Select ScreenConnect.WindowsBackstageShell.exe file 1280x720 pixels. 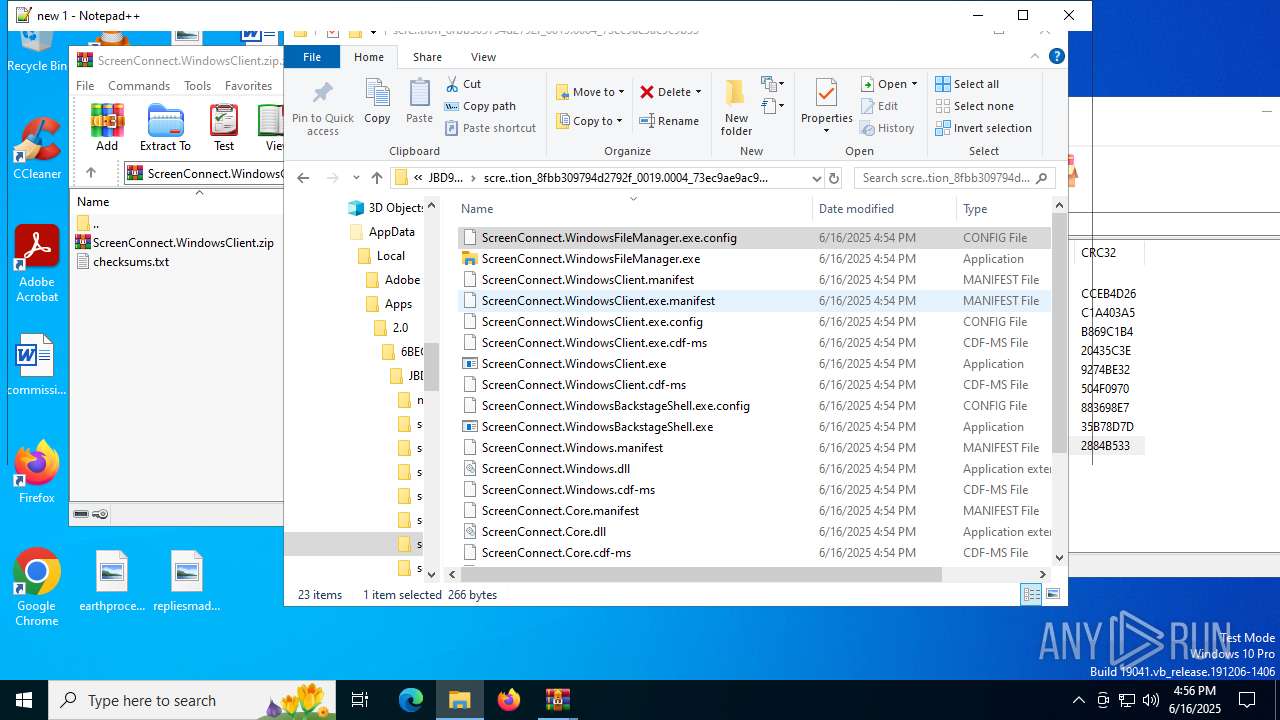pyautogui.click(x=597, y=427)
